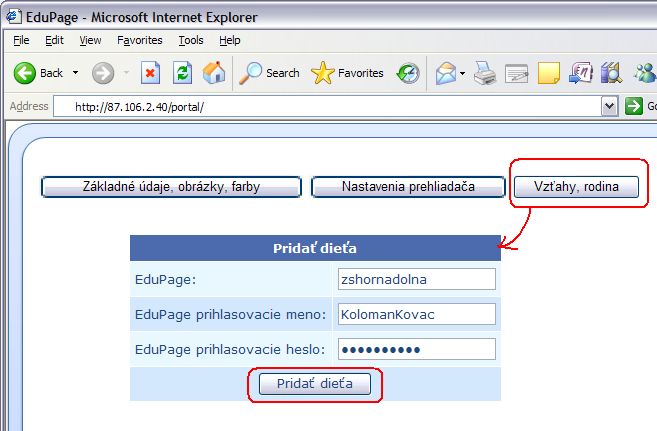
Task: Open browsing History
Action: pos(408,73)
